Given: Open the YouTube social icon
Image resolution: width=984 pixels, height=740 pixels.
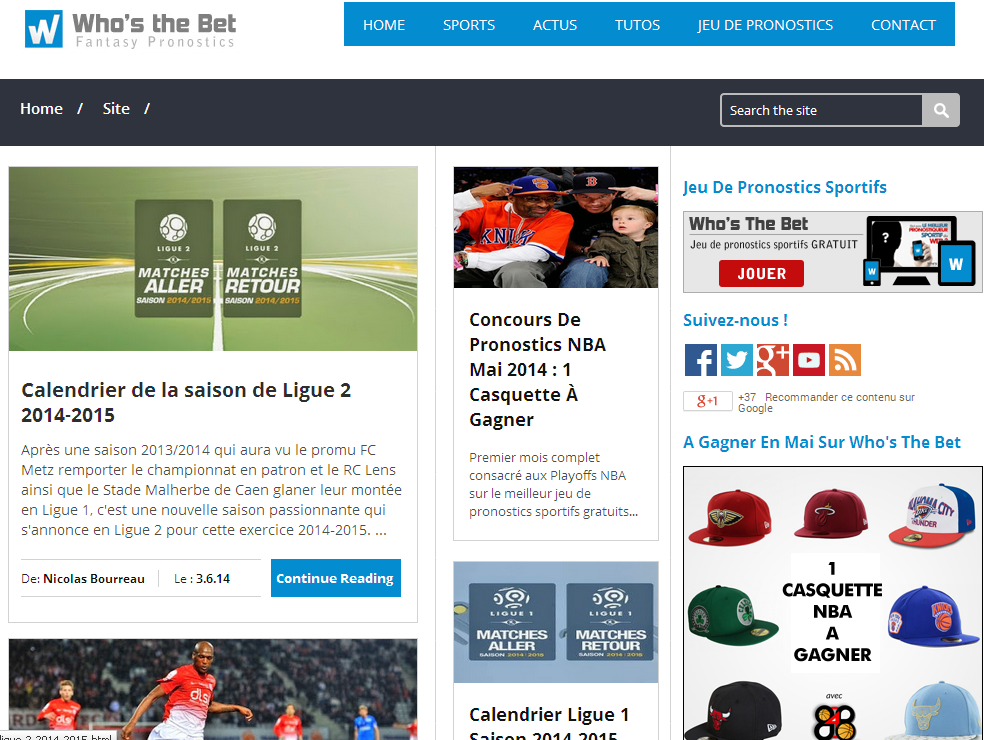Looking at the screenshot, I should 809,360.
